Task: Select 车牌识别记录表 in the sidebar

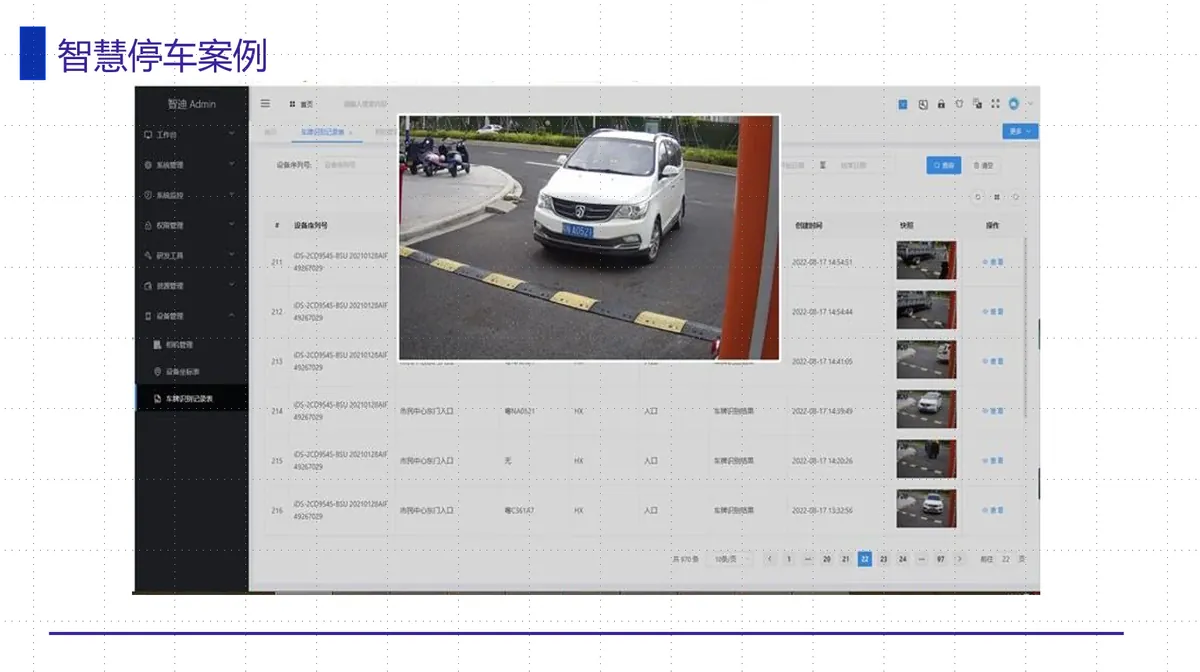Action: [x=191, y=399]
